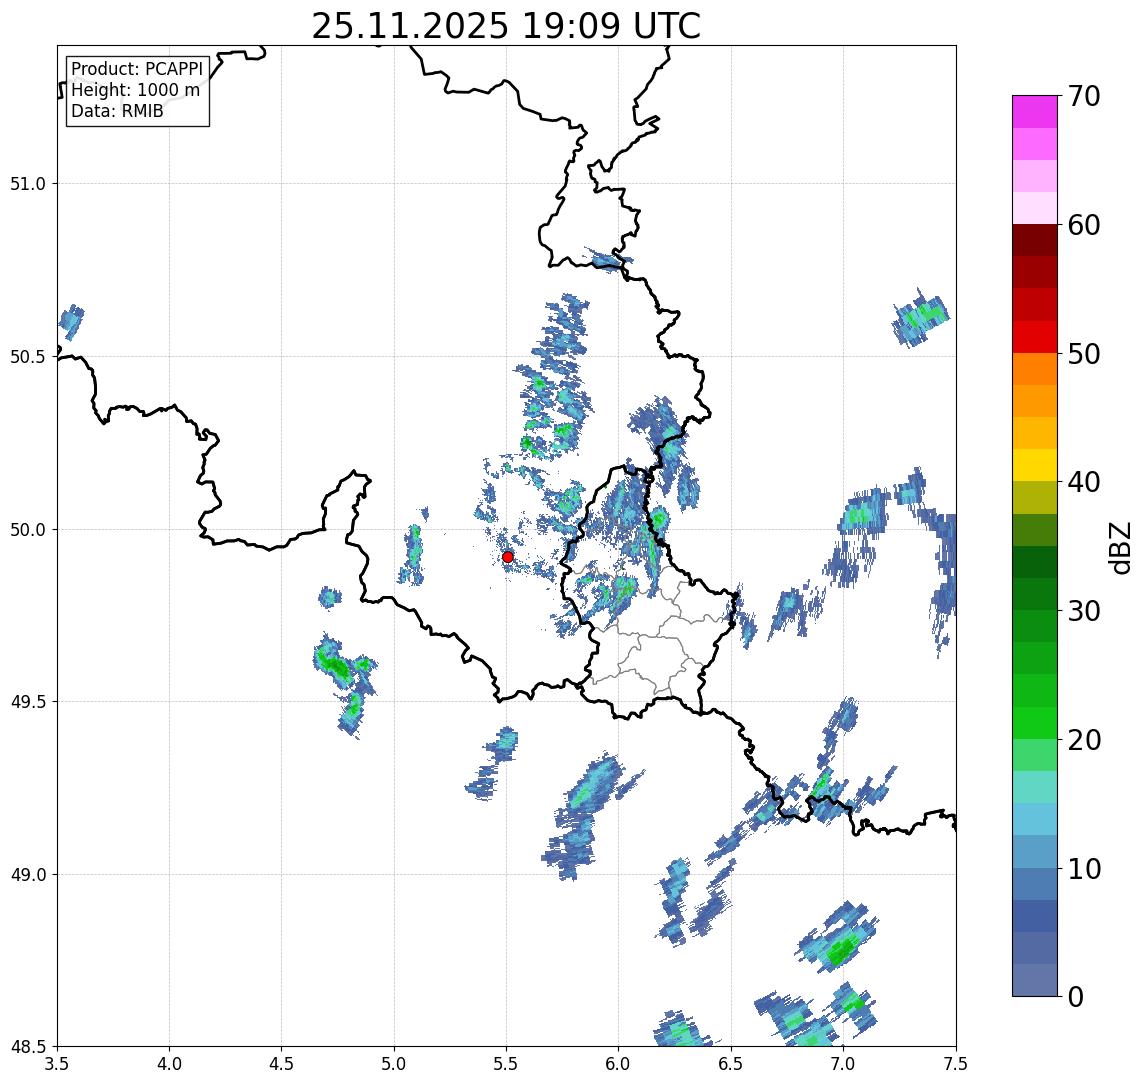Click colorbar tick label 70
Image resolution: width=1145 pixels, height=1084 pixels.
(x=1084, y=96)
